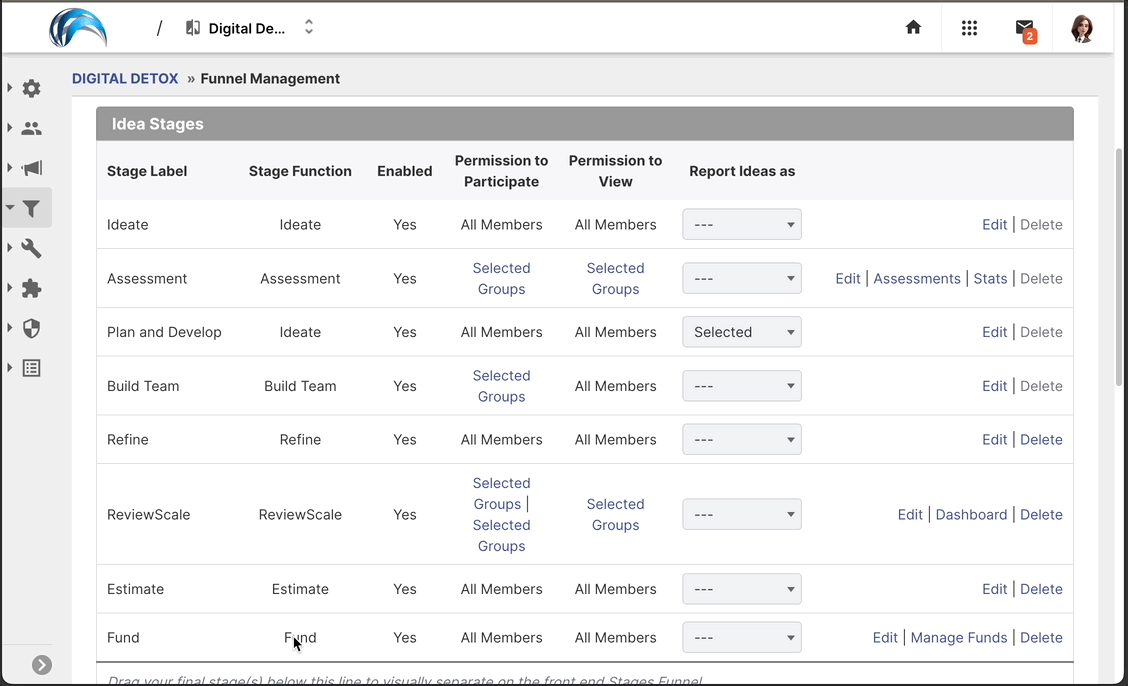Open Report Ideas dropdown for Ideate stage
The height and width of the screenshot is (686, 1128).
point(741,225)
